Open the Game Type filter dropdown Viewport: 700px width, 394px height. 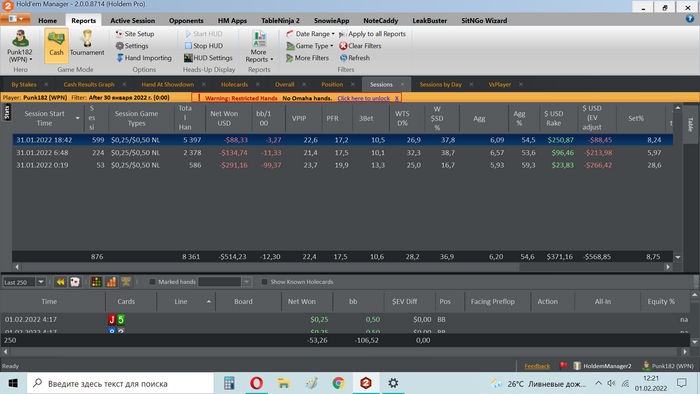pos(310,46)
